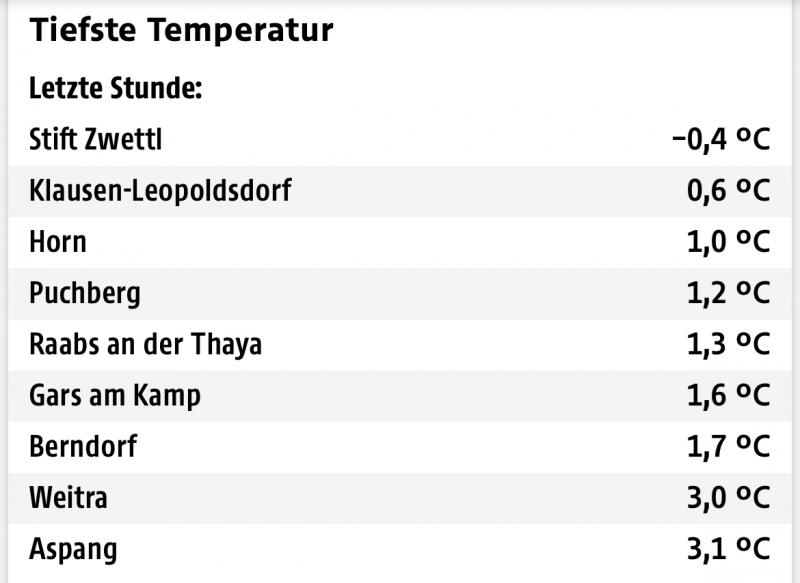Image resolution: width=800 pixels, height=583 pixels.
Task: Click the 1,6 °C temperature reading
Action: pos(728,396)
